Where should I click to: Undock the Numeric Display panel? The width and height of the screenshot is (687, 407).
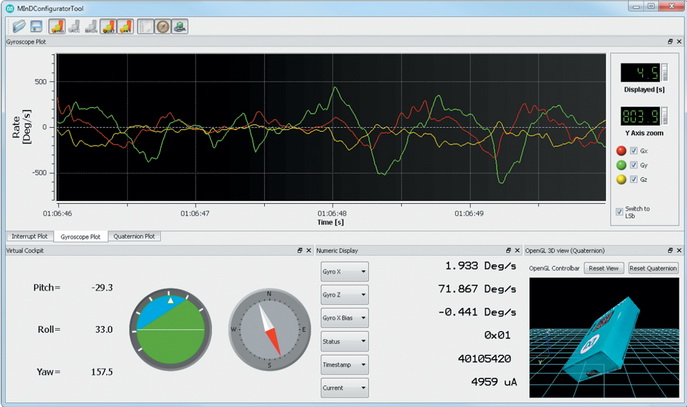pos(508,251)
